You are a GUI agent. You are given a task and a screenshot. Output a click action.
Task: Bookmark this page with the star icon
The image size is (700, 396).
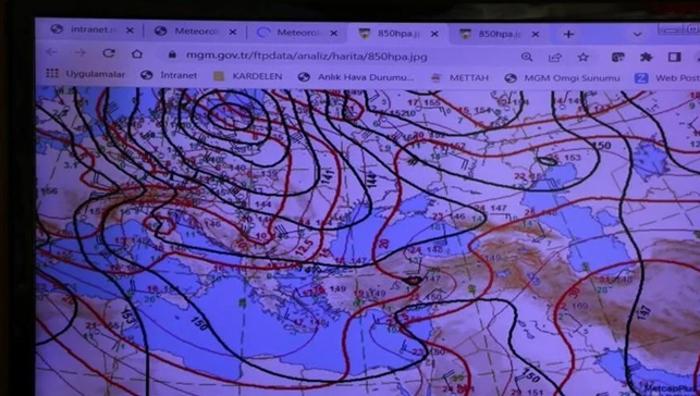(x=583, y=57)
